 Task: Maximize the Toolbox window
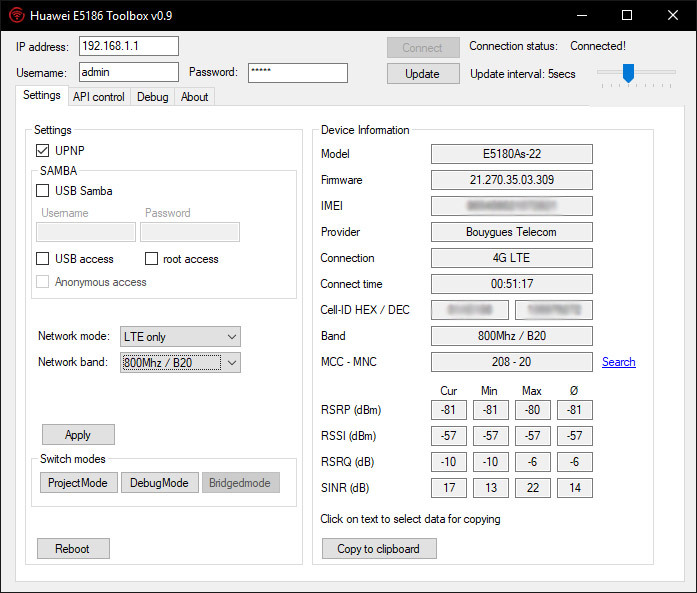[627, 15]
